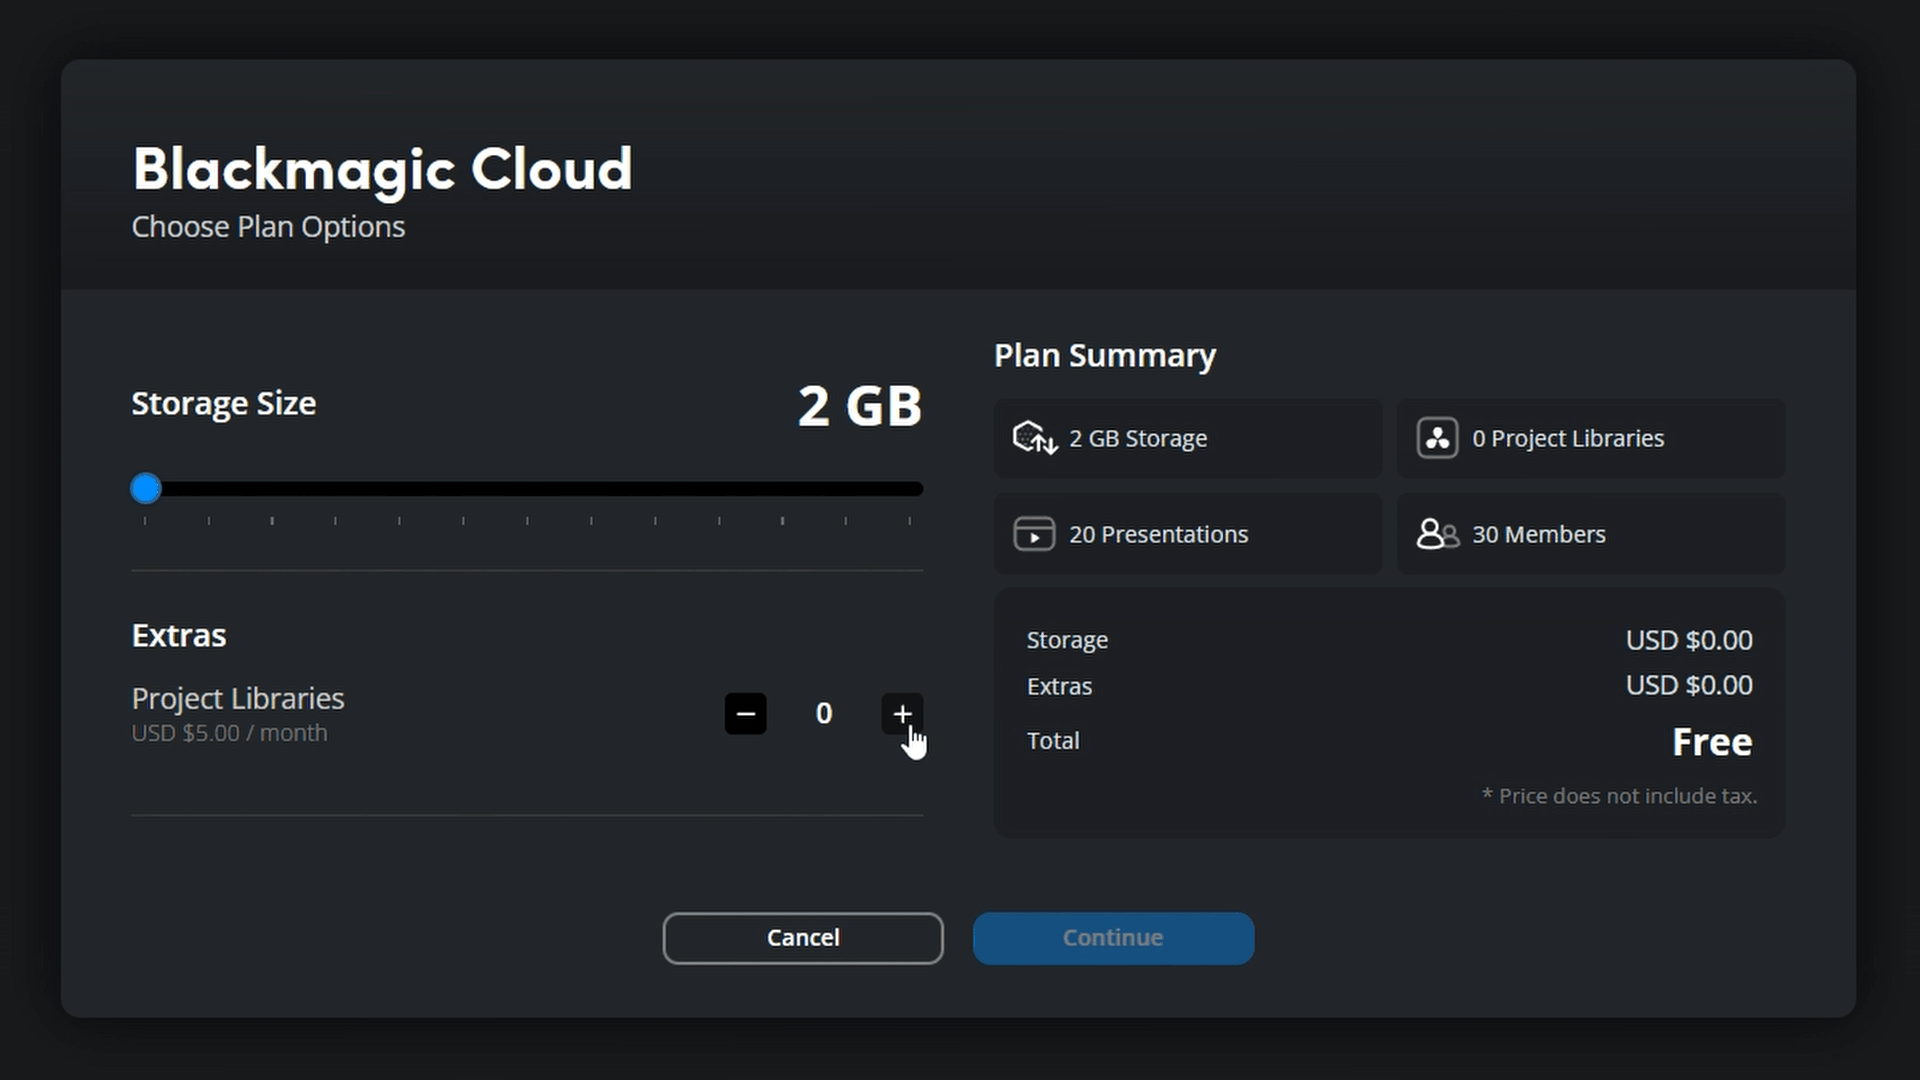The width and height of the screenshot is (1920, 1080).
Task: Click the cloud storage icon
Action: [x=1035, y=438]
